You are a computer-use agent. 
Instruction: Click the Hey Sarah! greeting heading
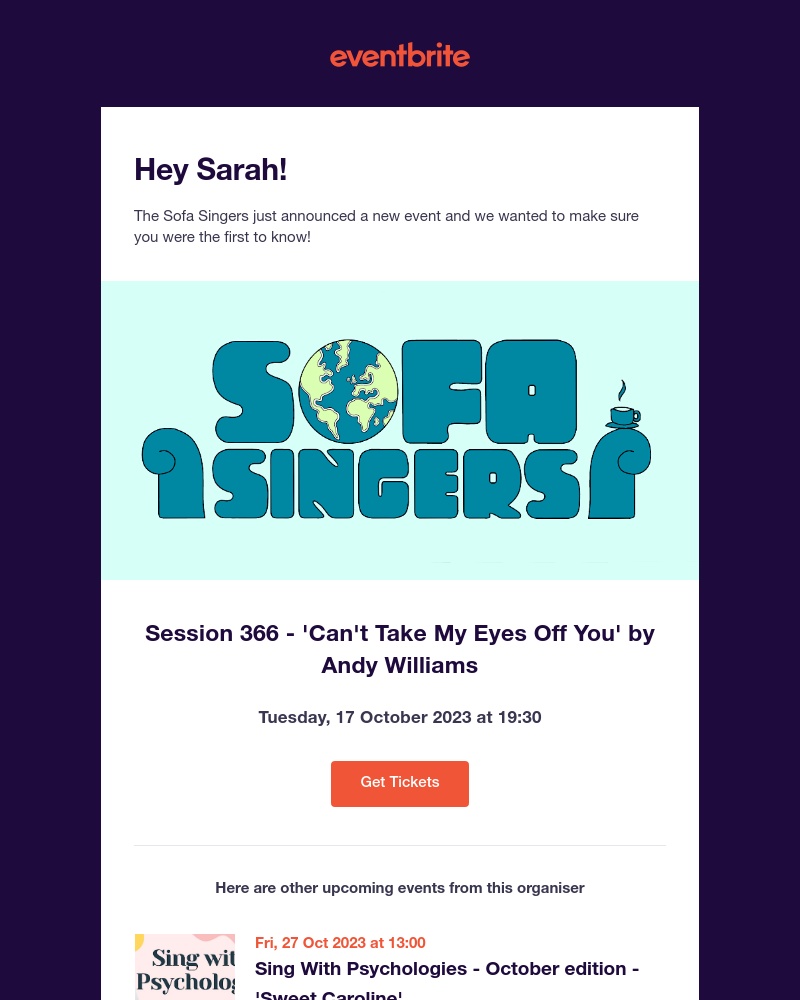point(211,170)
